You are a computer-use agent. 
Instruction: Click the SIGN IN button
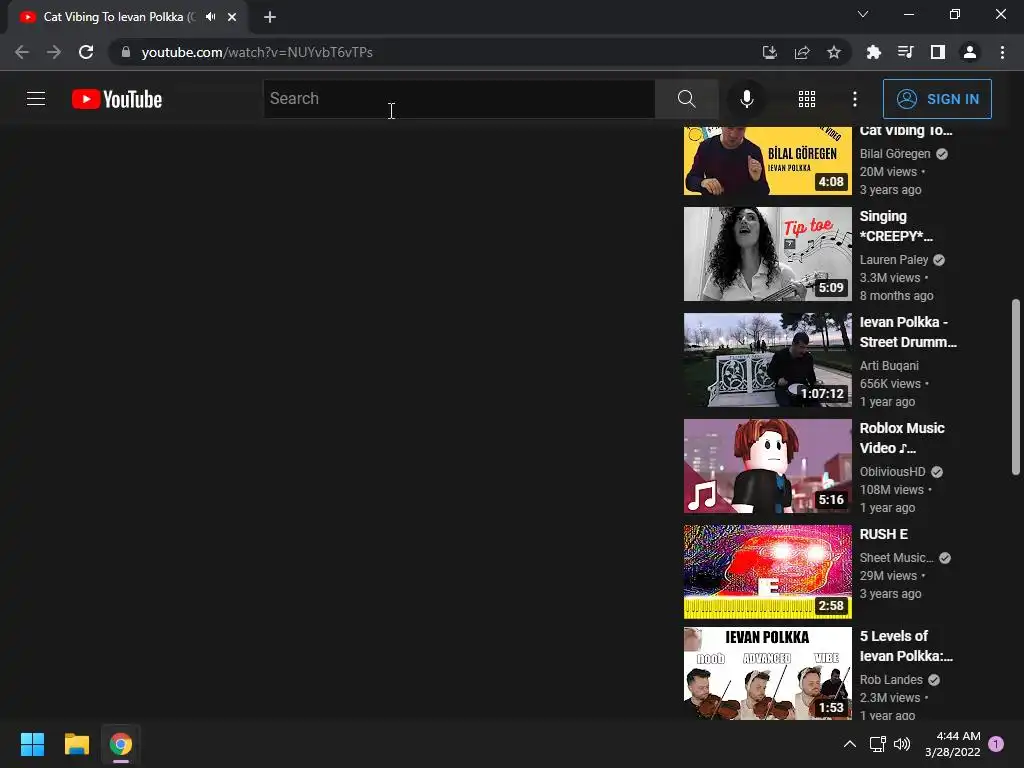(x=937, y=99)
